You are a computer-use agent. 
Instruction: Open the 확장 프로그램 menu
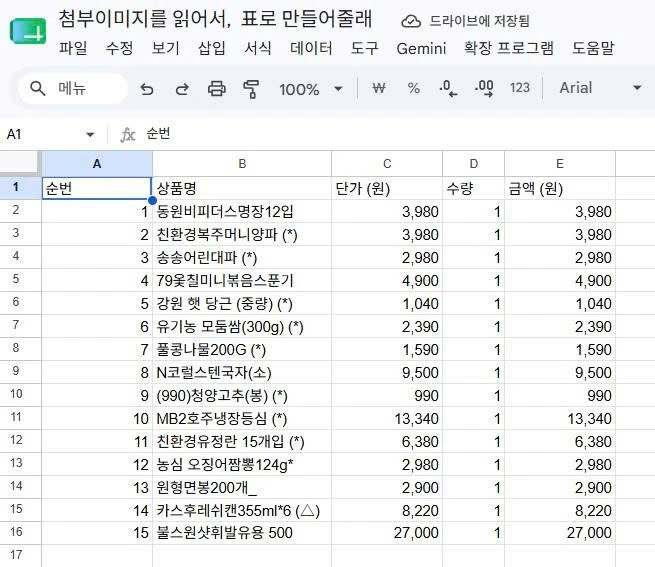click(508, 48)
